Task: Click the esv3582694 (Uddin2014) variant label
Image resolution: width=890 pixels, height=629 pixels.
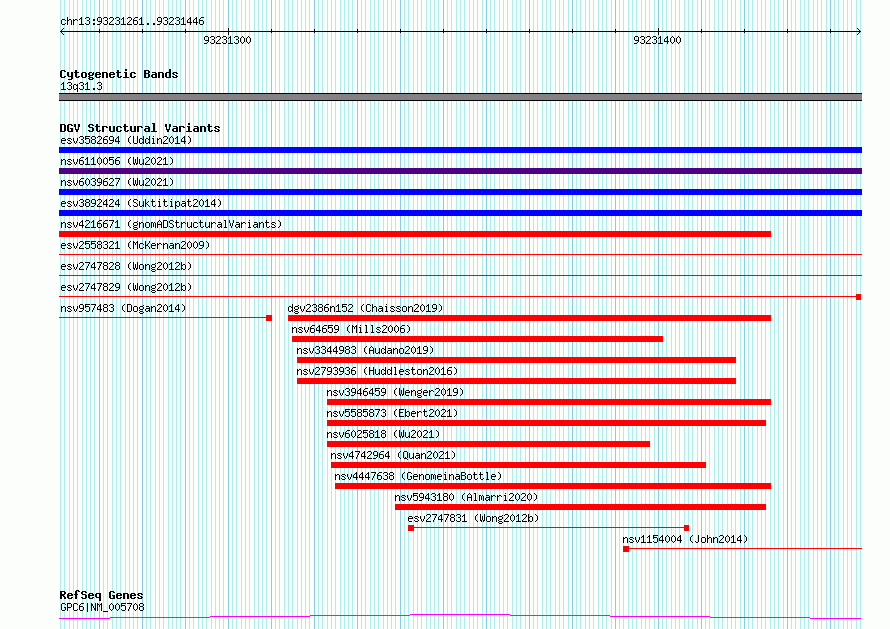Action: 126,140
